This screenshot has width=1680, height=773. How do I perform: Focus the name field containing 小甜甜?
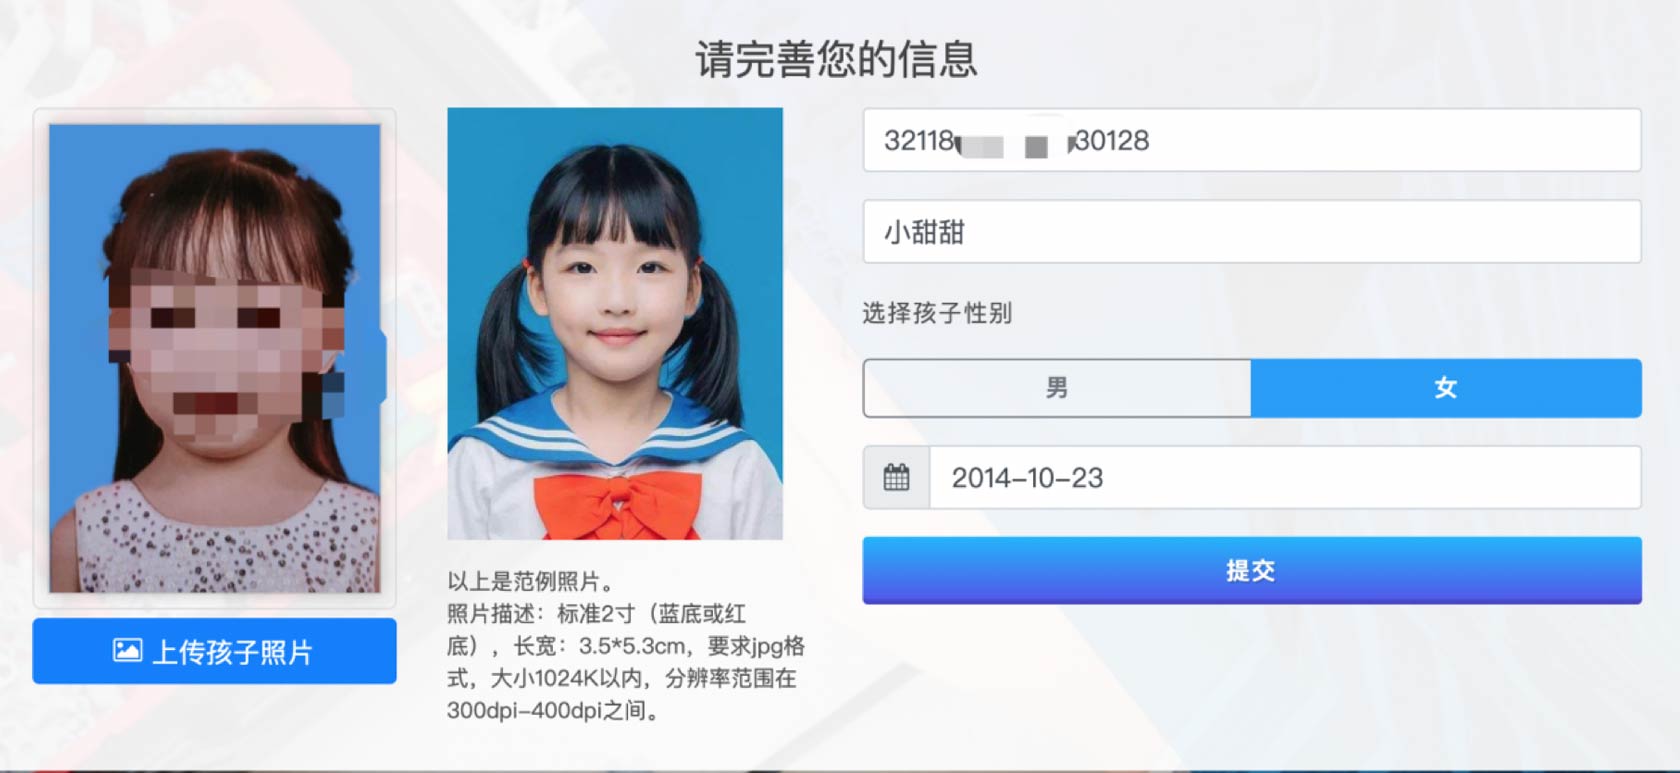(1252, 232)
